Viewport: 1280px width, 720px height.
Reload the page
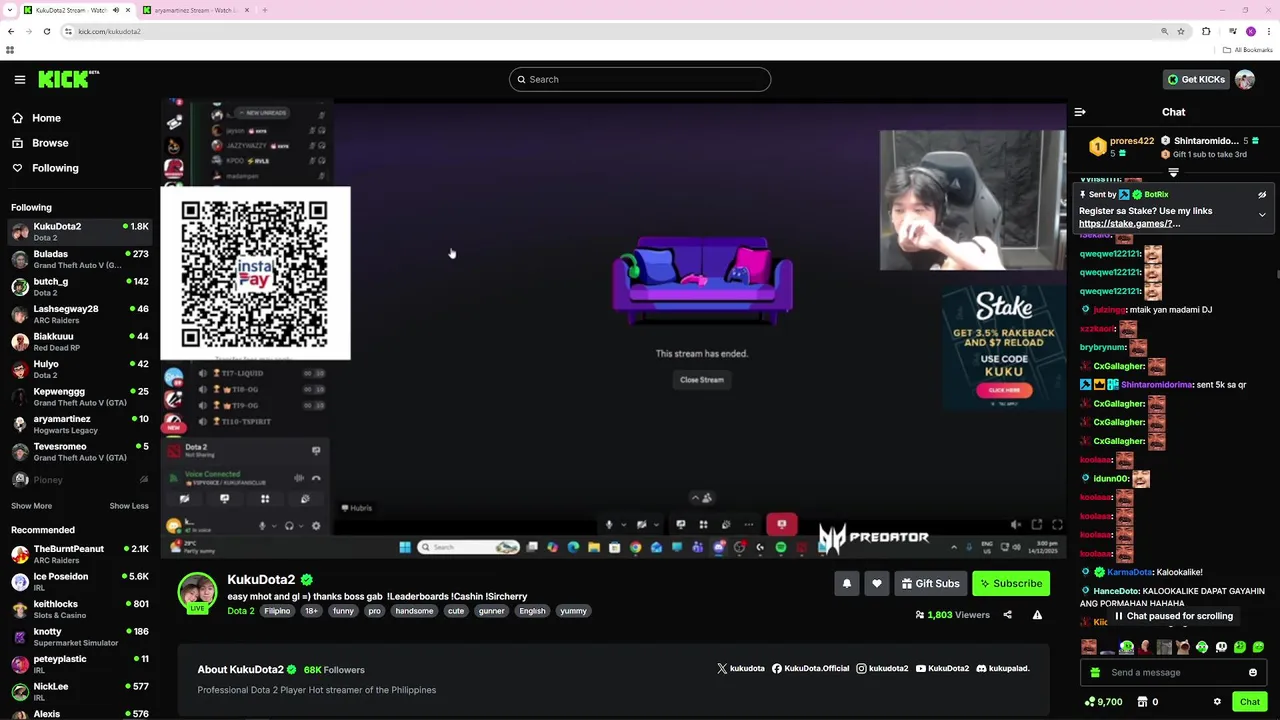pyautogui.click(x=46, y=31)
